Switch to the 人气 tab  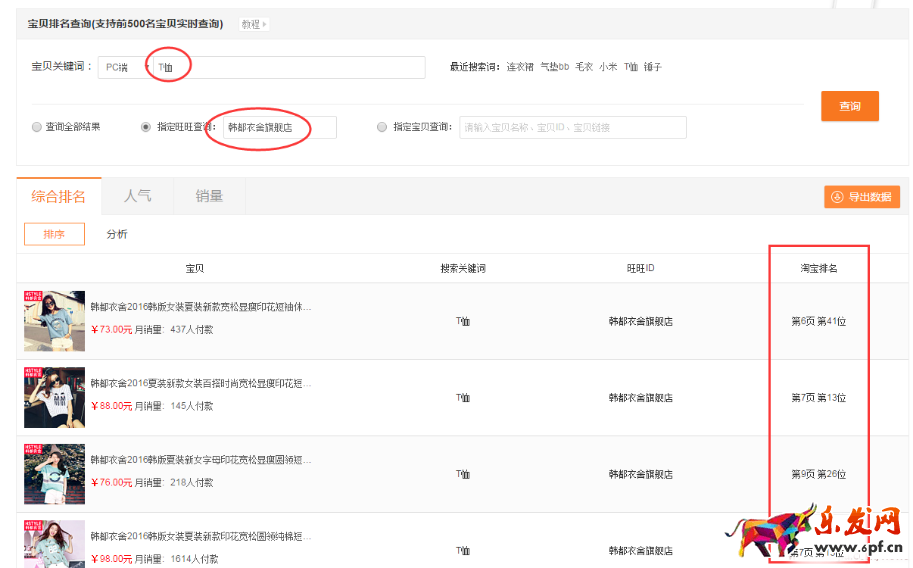tap(137, 196)
